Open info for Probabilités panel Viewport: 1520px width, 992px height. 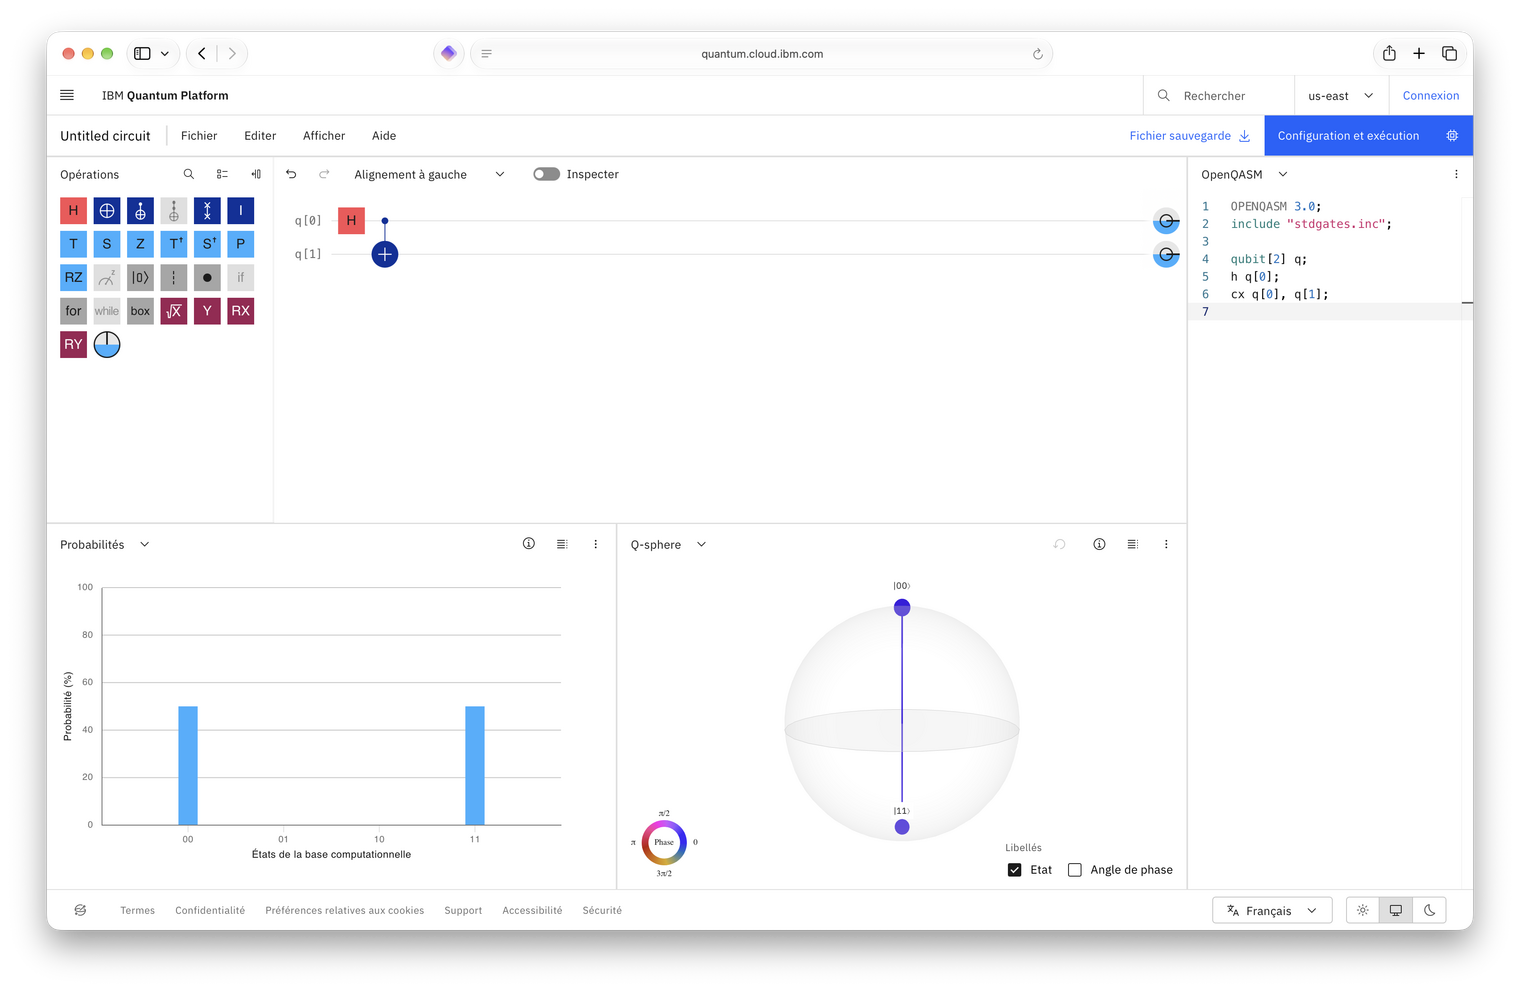(529, 544)
